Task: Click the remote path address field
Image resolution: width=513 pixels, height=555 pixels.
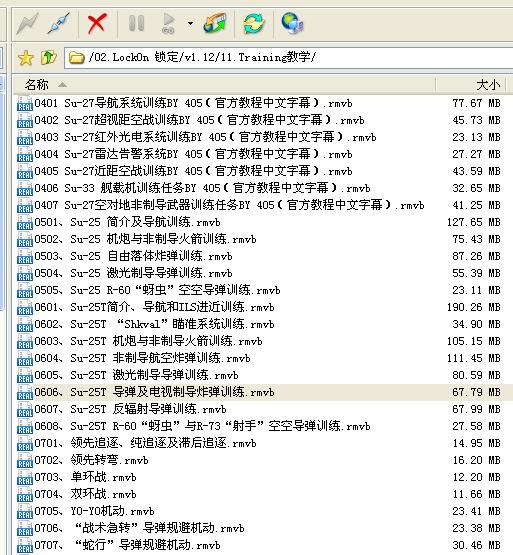Action: tap(289, 57)
